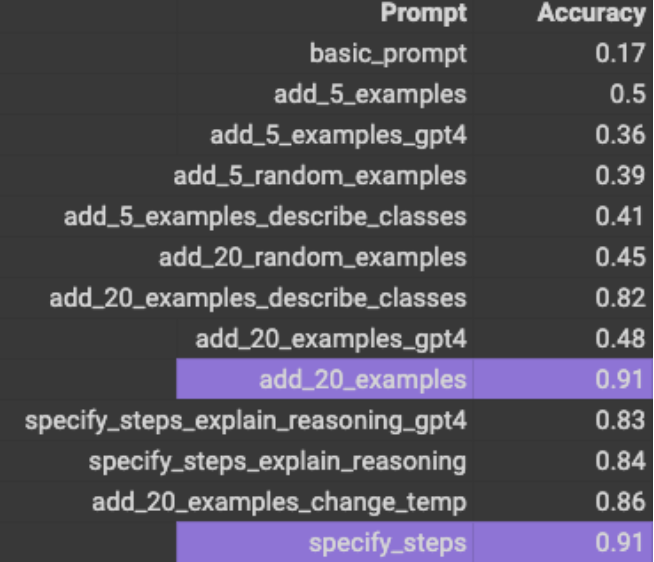This screenshot has height=562, width=654.
Task: Click the add_5_examples_gpt4 prompt name
Action: [338, 136]
